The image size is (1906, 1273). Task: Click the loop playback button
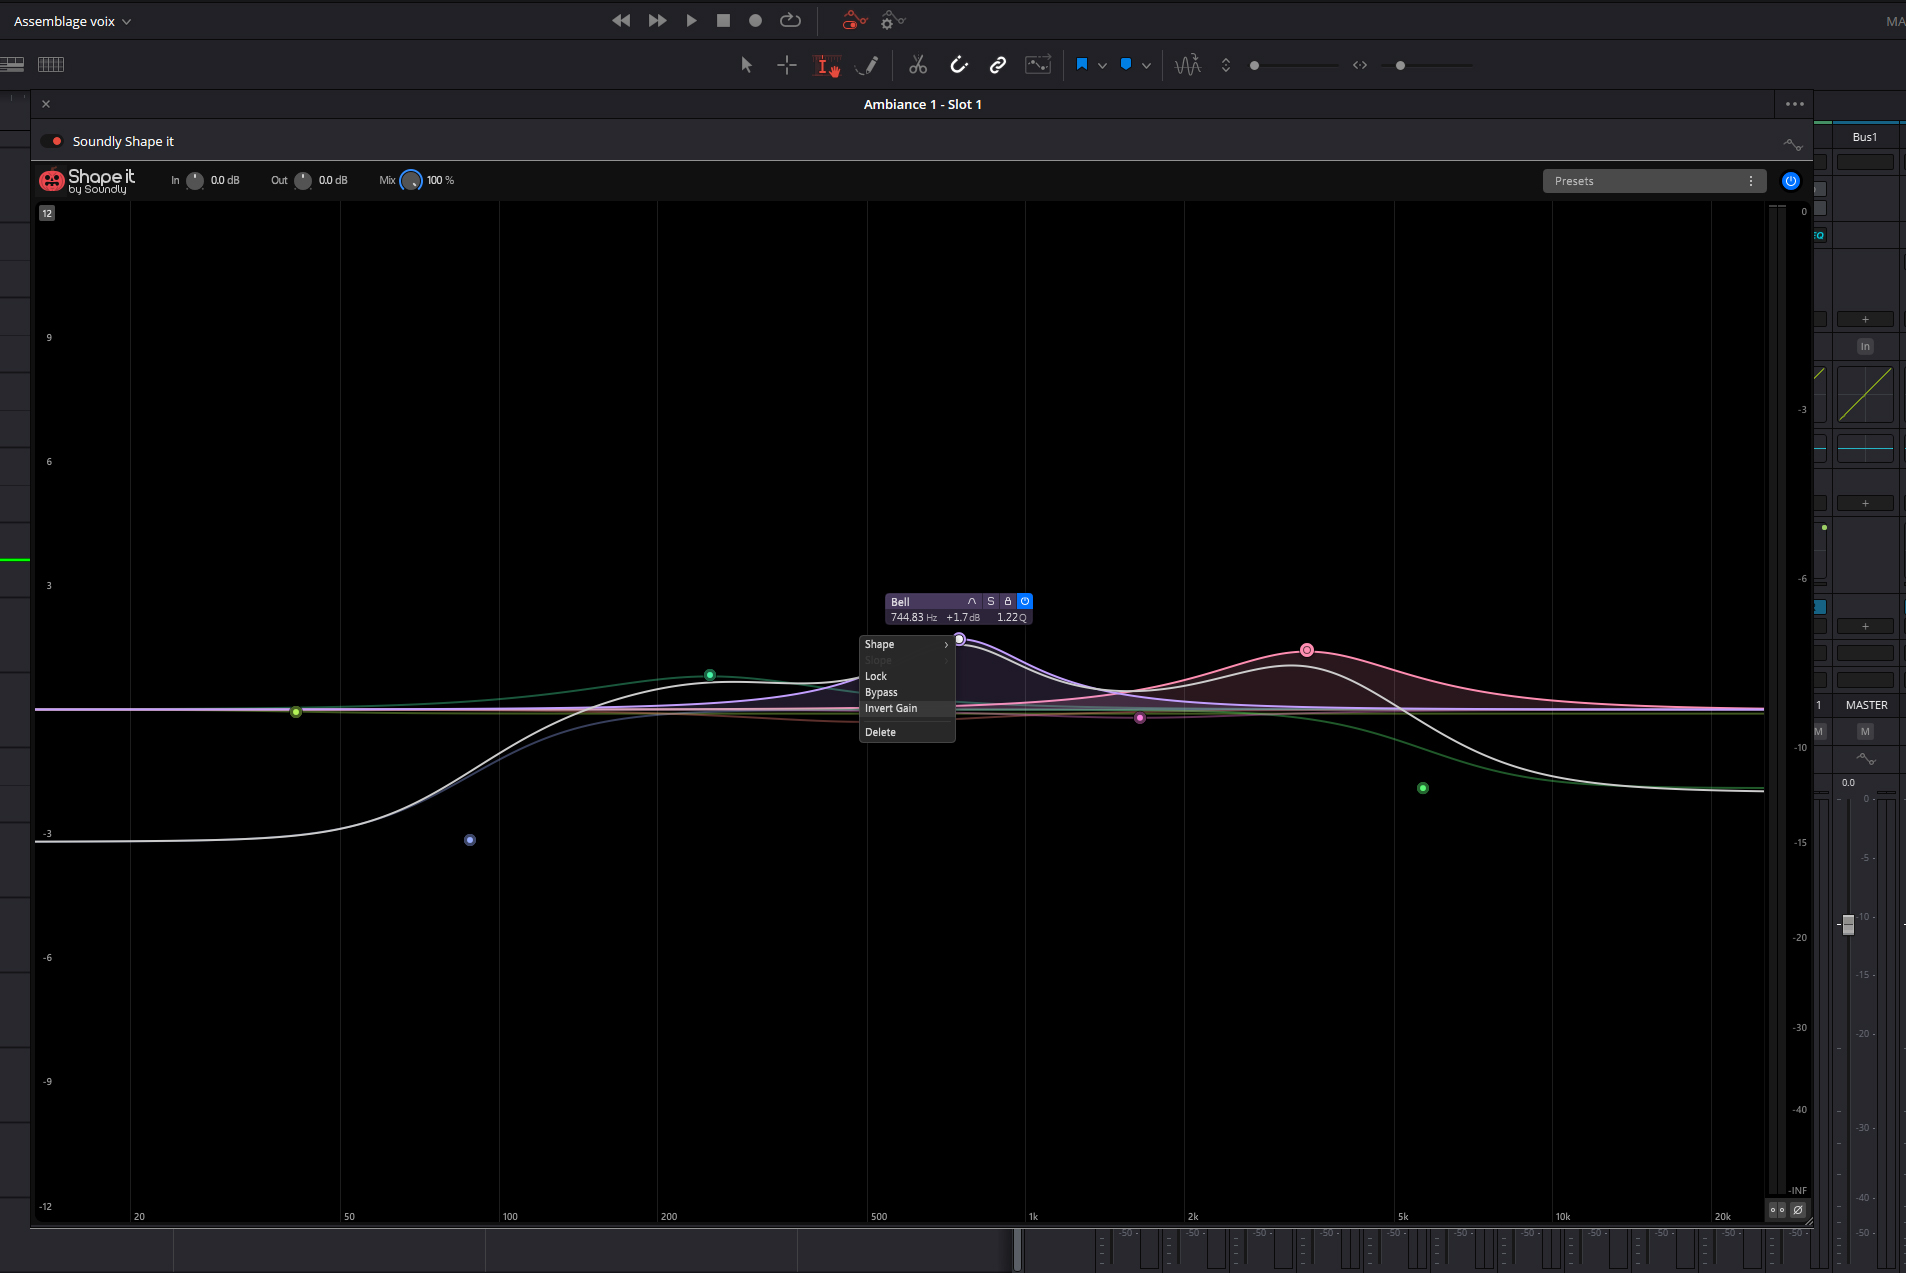click(790, 20)
